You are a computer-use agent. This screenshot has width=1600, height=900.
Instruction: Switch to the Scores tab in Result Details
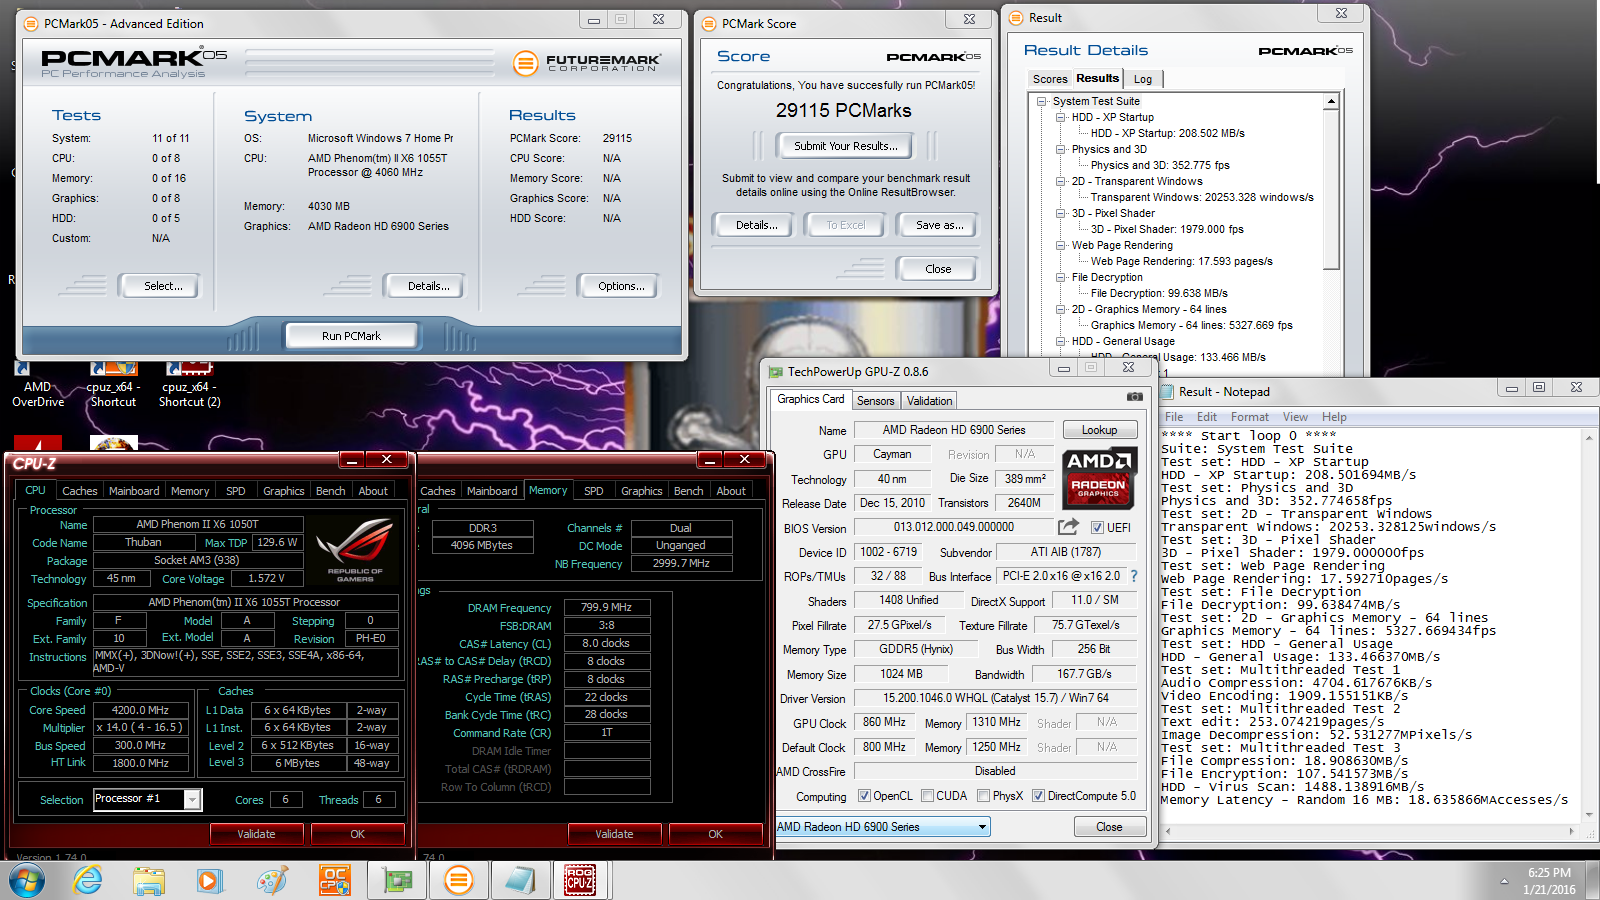(x=1050, y=79)
